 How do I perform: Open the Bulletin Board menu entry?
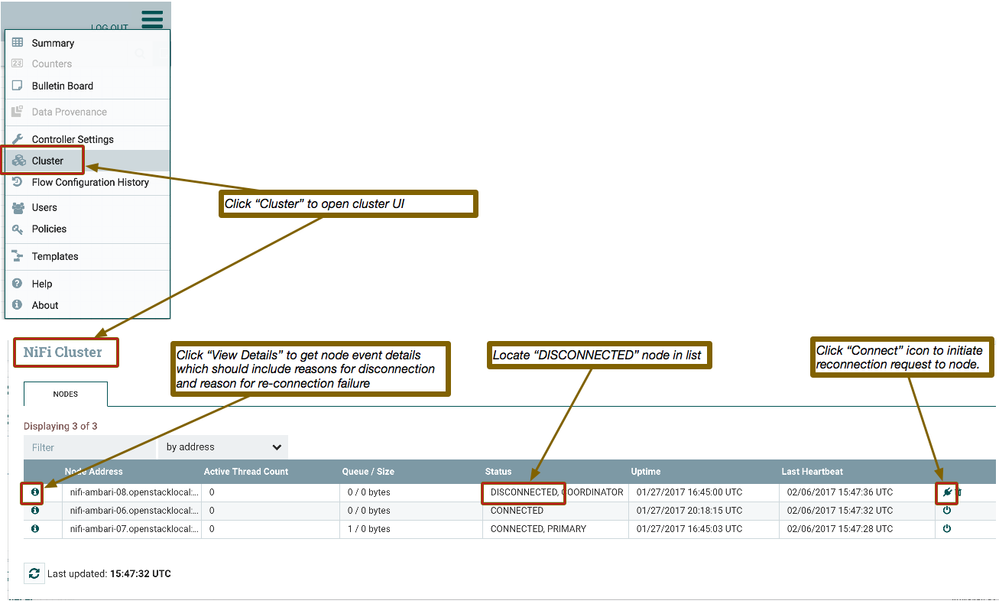[62, 85]
